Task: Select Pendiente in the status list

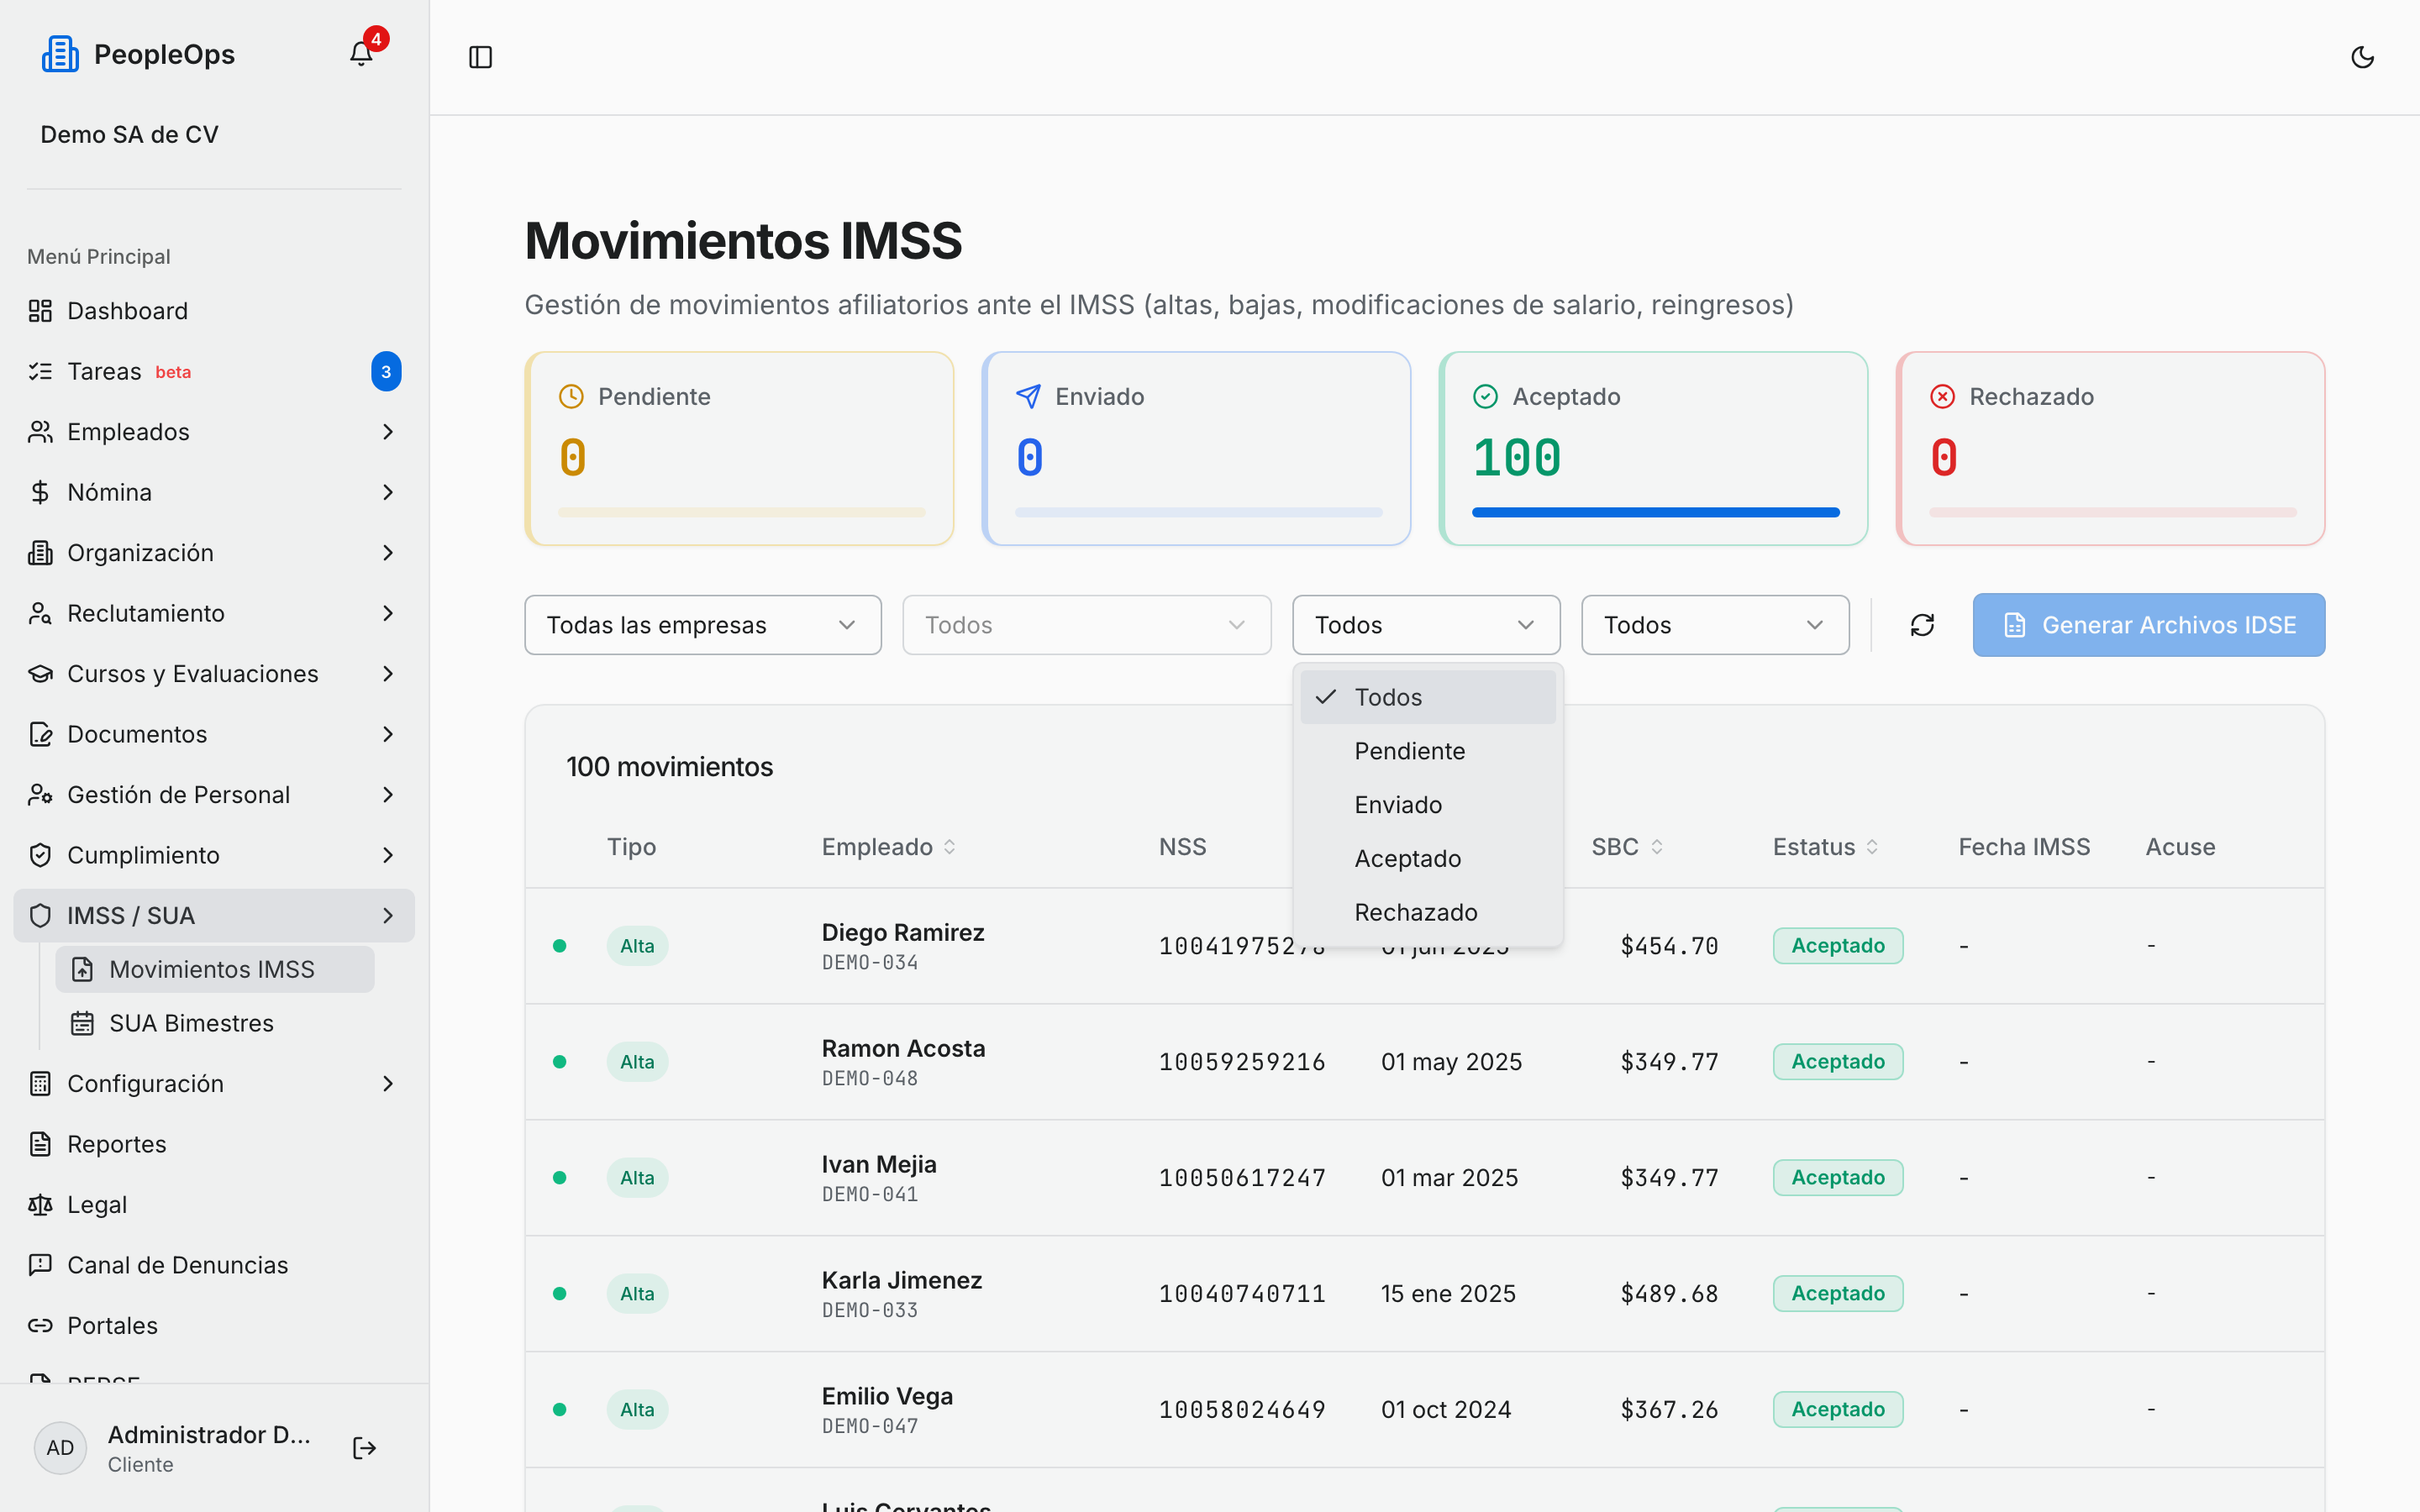Action: pos(1427,751)
